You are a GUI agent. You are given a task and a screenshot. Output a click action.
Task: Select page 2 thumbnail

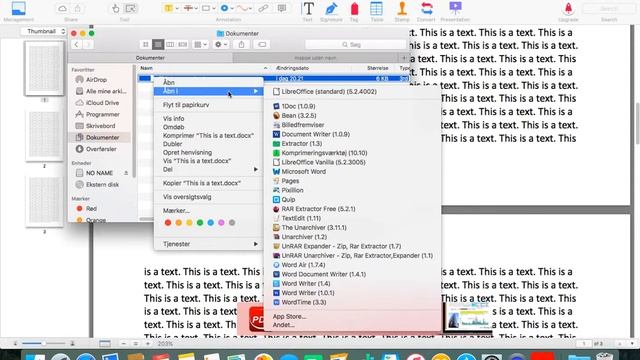[44, 136]
